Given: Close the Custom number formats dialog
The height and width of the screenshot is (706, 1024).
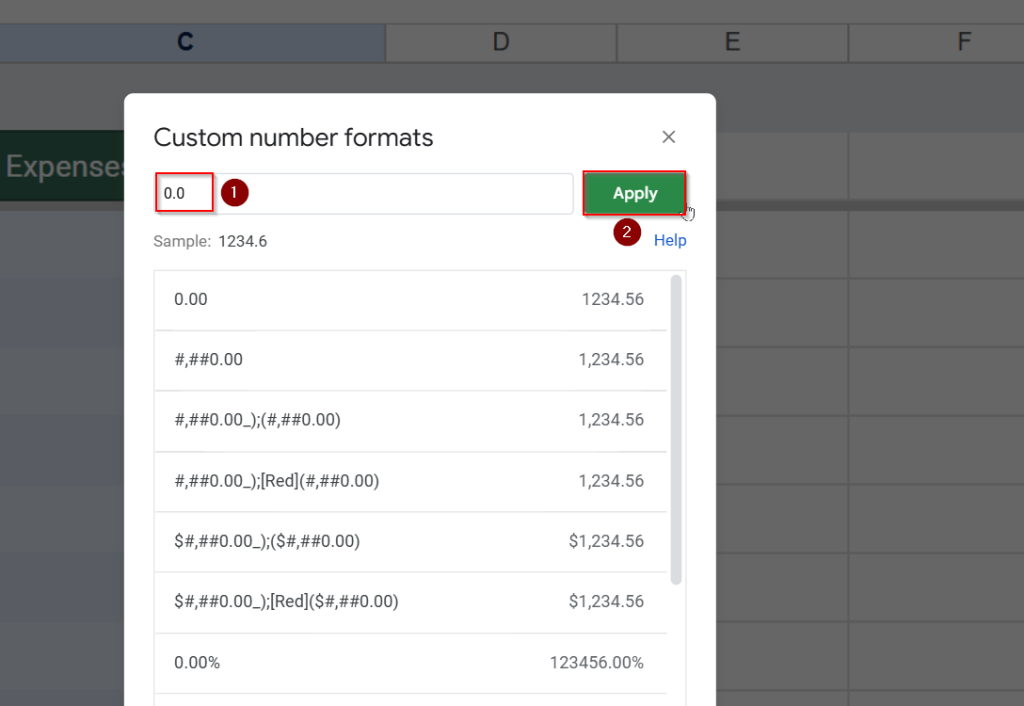Looking at the screenshot, I should (x=668, y=137).
